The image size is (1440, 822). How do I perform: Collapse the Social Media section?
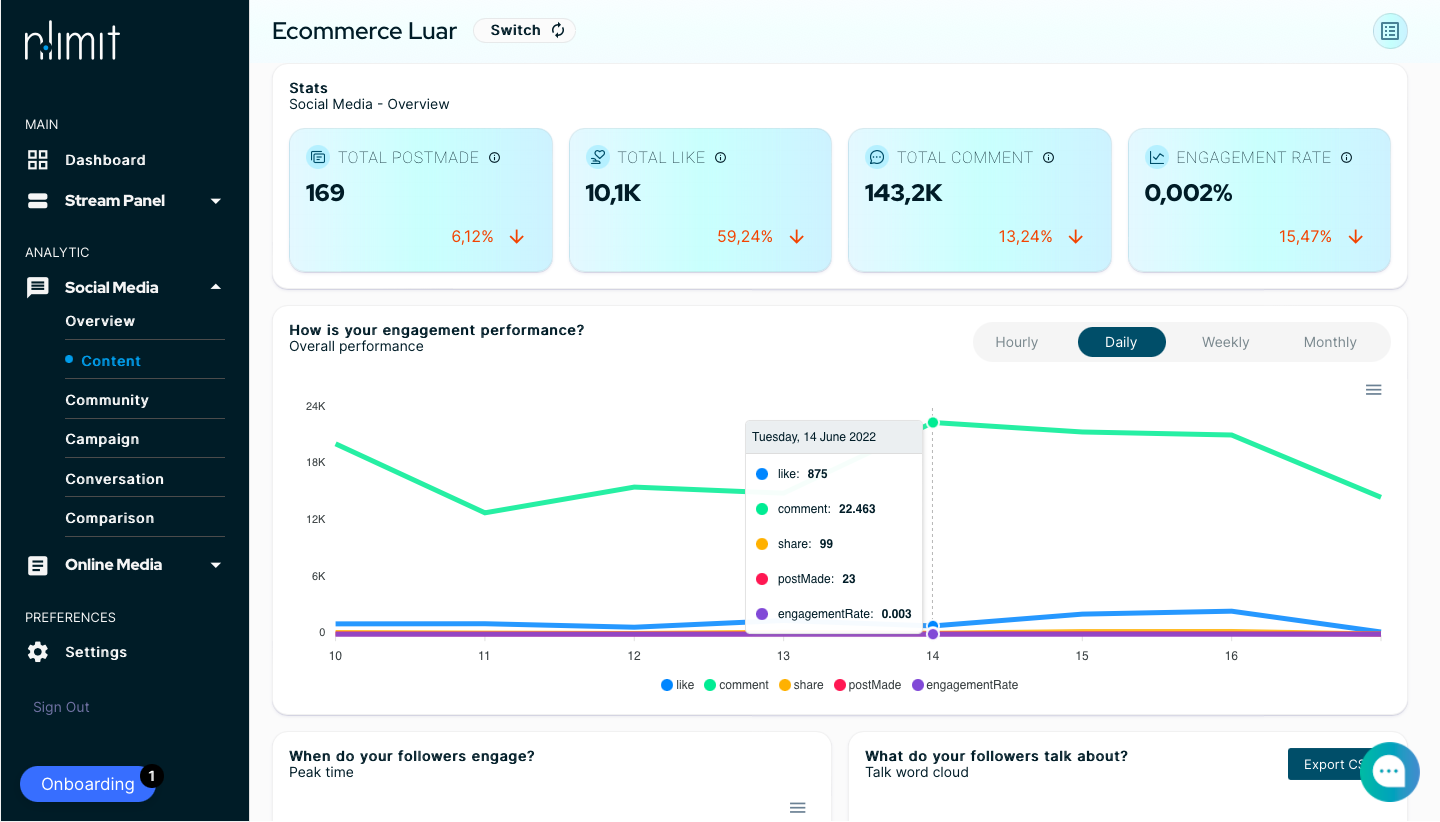125,288
